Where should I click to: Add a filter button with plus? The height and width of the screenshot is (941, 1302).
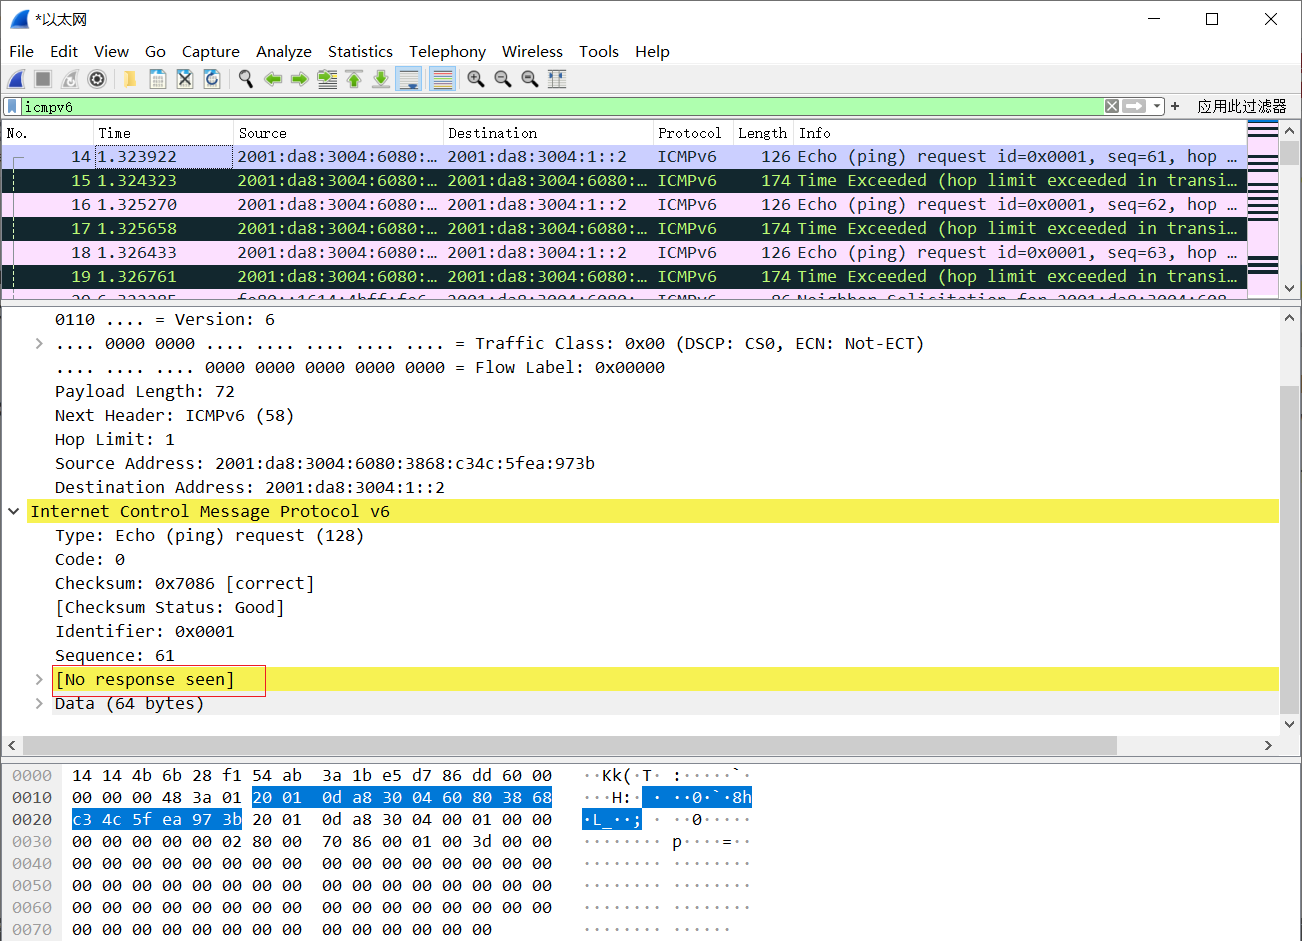(x=1175, y=106)
